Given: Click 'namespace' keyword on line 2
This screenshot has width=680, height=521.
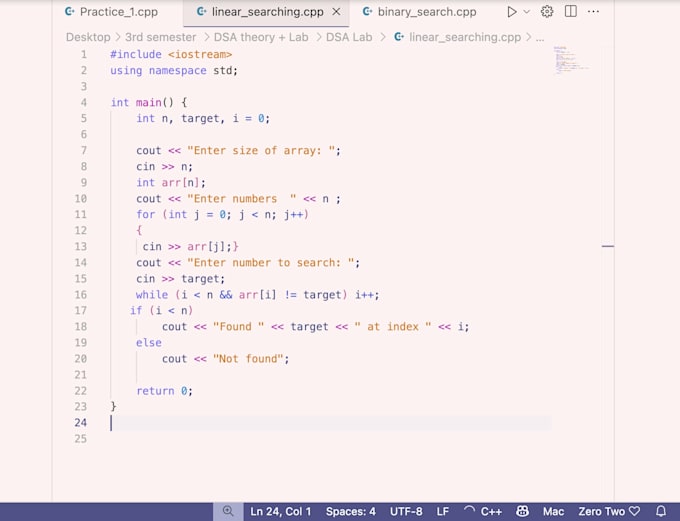Looking at the screenshot, I should [177, 71].
